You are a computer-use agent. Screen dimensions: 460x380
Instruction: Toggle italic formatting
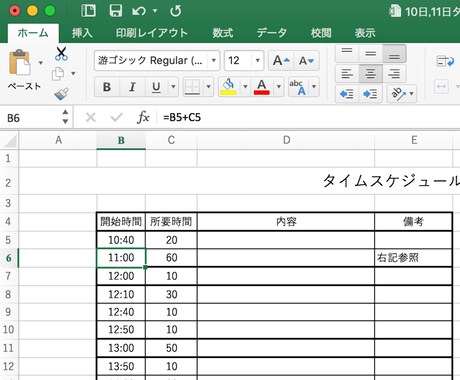pyautogui.click(x=132, y=87)
